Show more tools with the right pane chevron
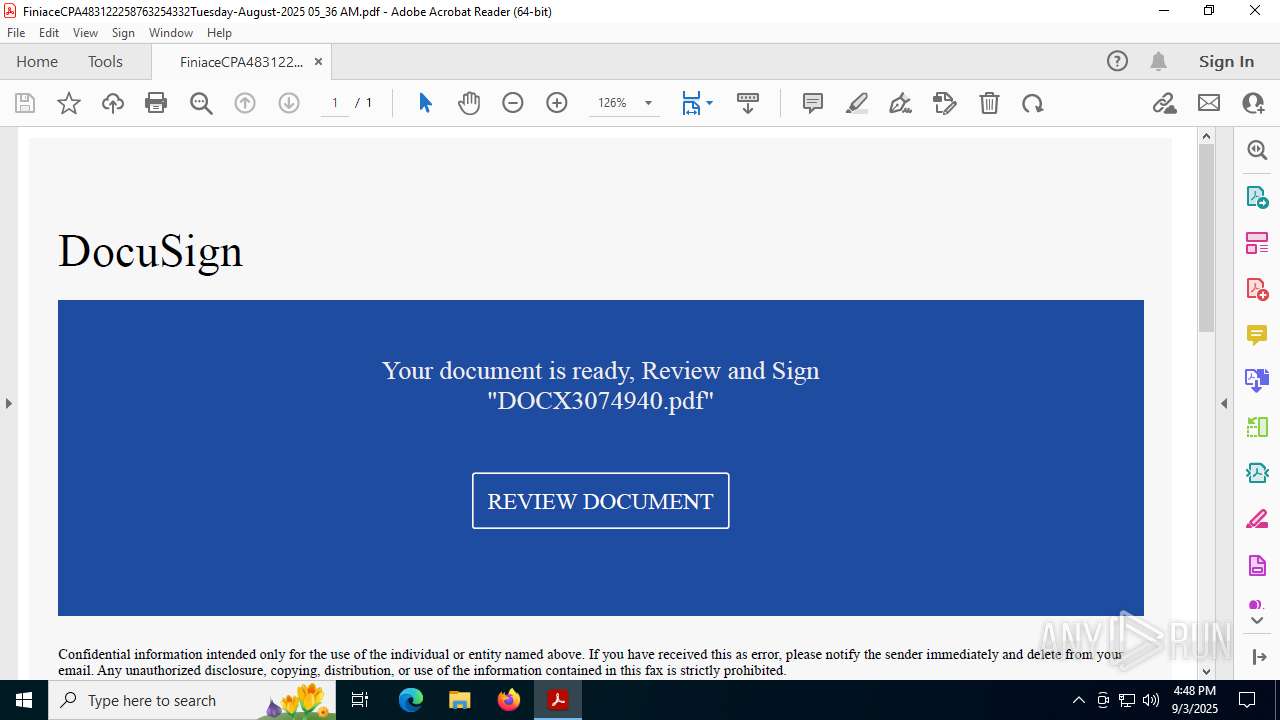The width and height of the screenshot is (1280, 720). (x=1257, y=620)
